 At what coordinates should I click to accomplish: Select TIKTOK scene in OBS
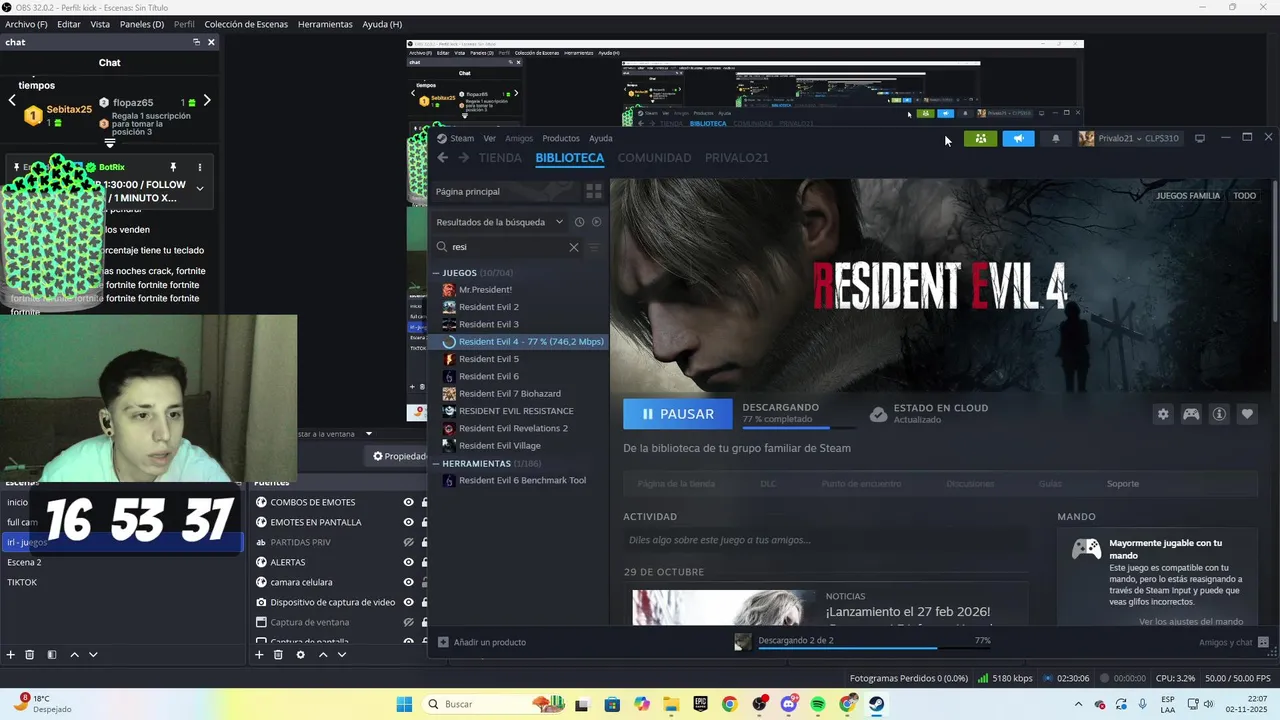pyautogui.click(x=22, y=582)
